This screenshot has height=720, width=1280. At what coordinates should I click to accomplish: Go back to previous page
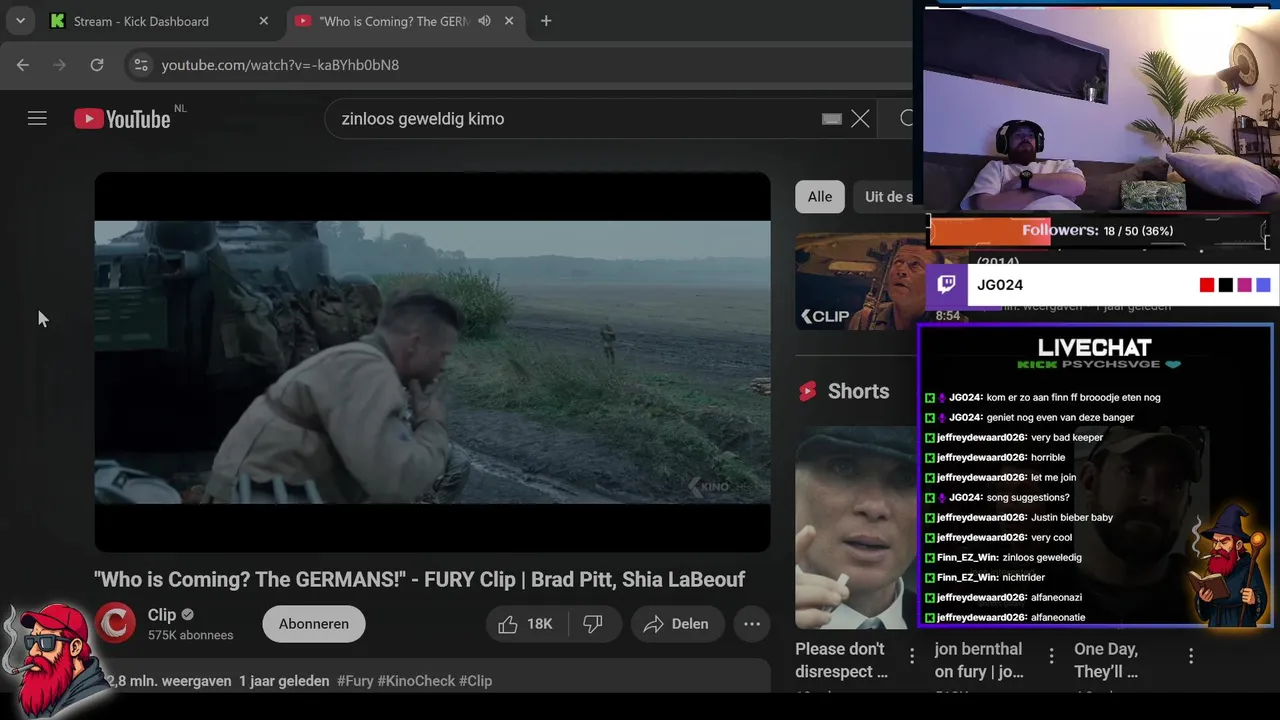[x=23, y=65]
